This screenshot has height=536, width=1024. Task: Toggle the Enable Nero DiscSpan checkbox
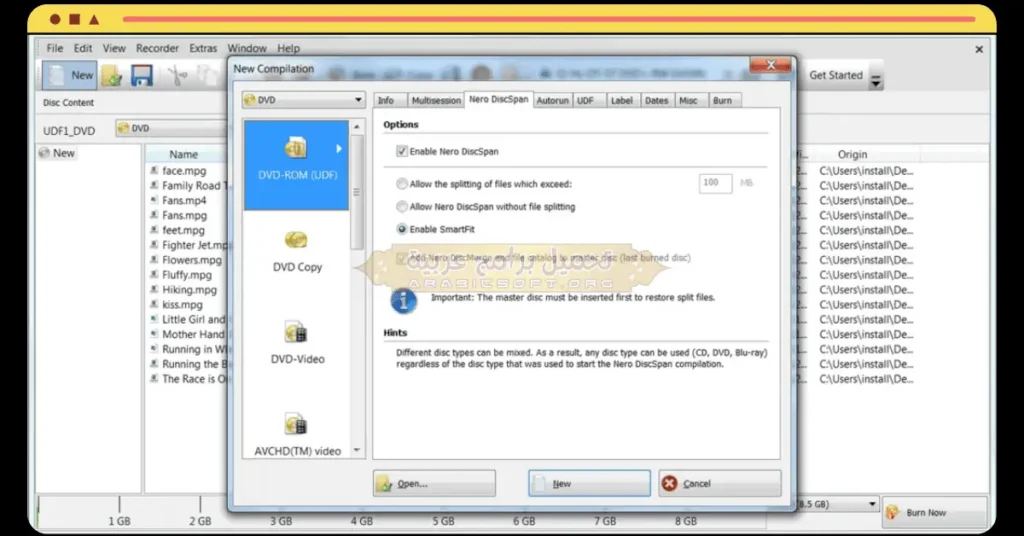coord(402,151)
